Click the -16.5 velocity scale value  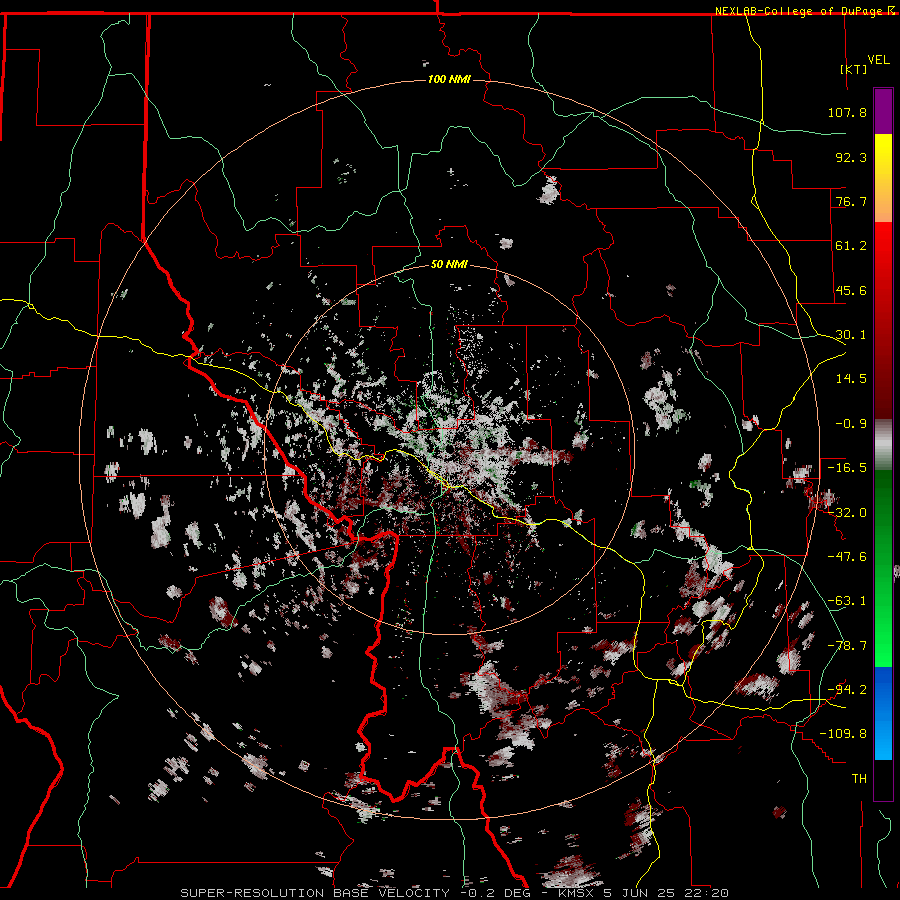(x=847, y=468)
